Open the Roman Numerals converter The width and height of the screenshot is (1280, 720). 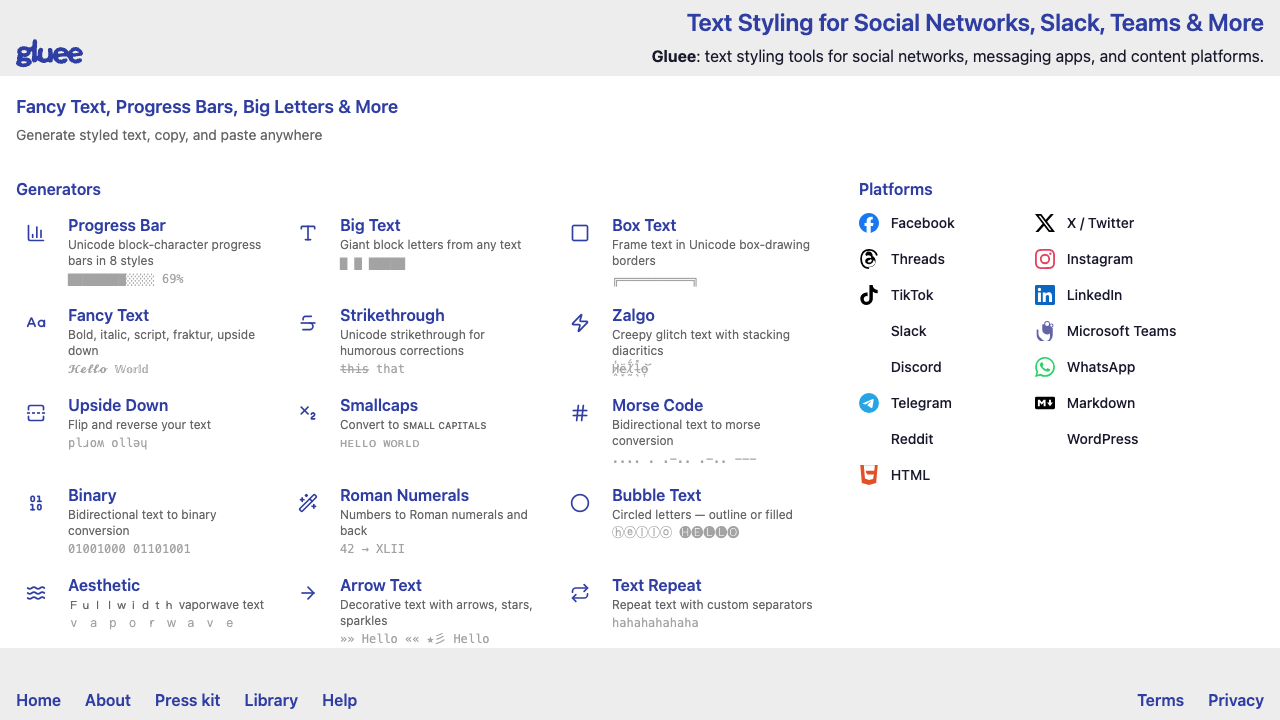tap(404, 495)
